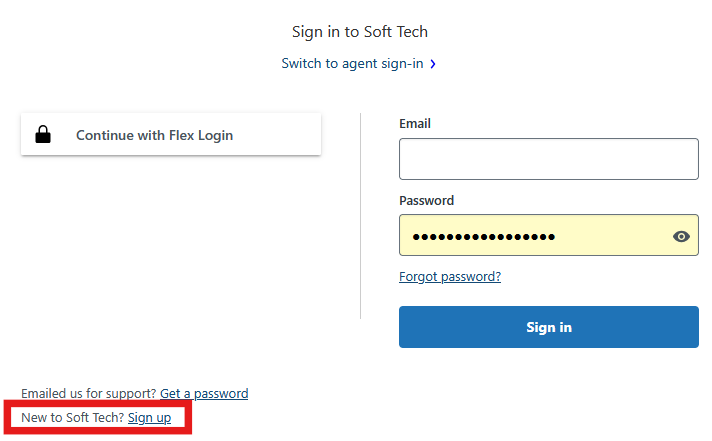Click blank space below the Flex Login button

(171, 254)
